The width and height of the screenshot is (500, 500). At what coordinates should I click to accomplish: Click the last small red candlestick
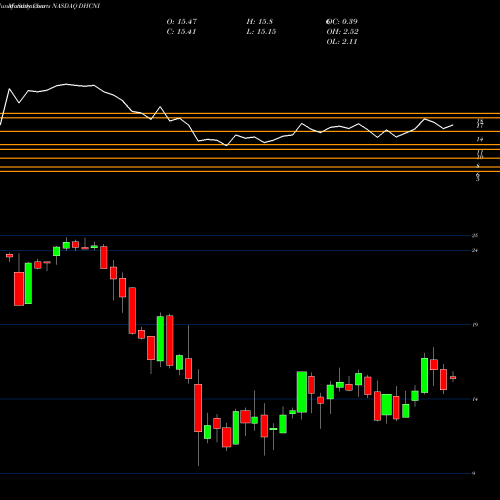click(453, 377)
